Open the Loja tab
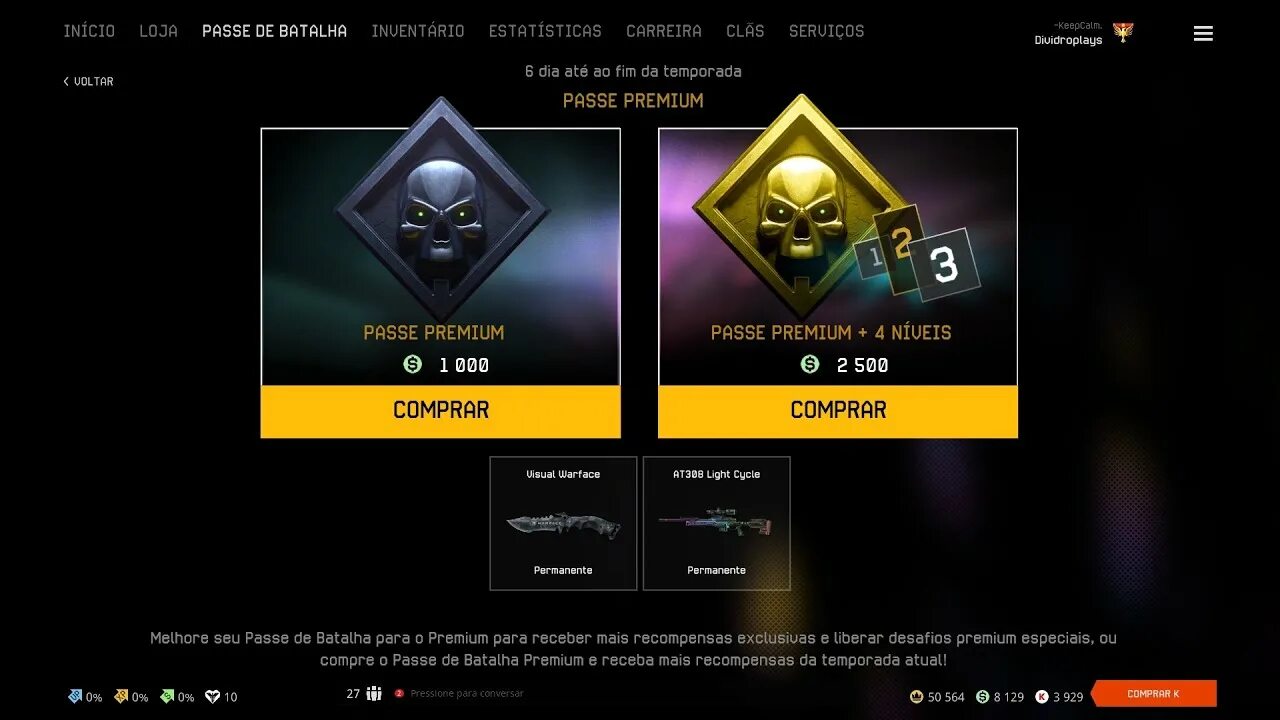 pyautogui.click(x=158, y=31)
